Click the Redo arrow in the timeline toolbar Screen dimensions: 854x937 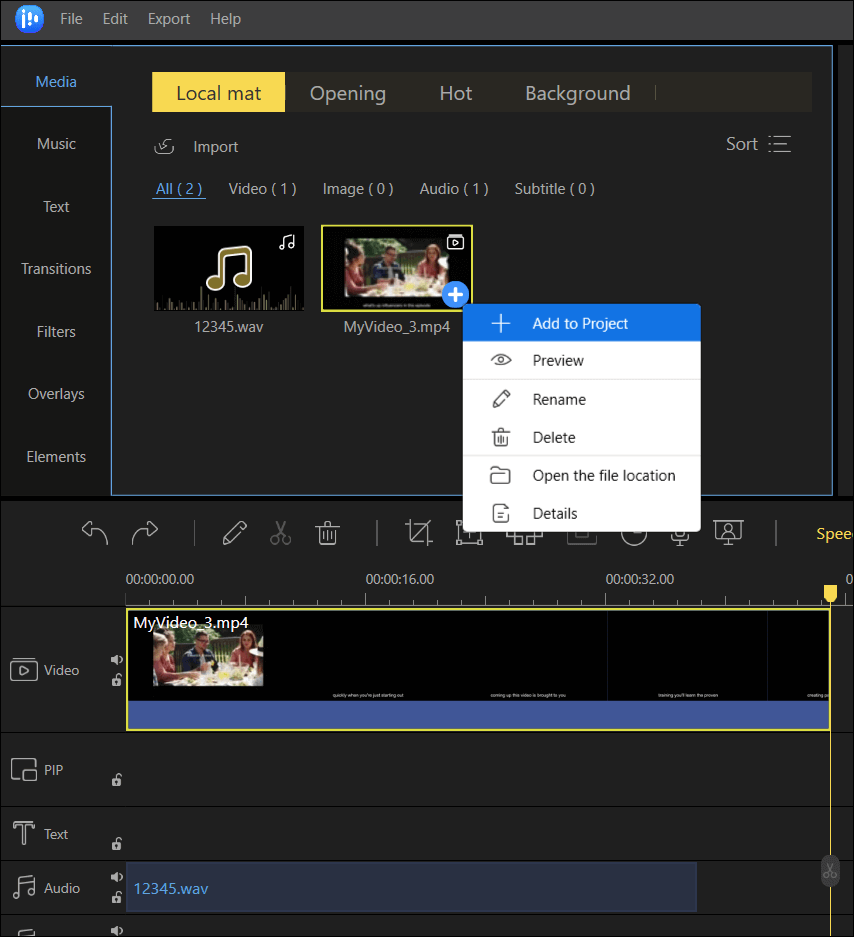coord(145,533)
